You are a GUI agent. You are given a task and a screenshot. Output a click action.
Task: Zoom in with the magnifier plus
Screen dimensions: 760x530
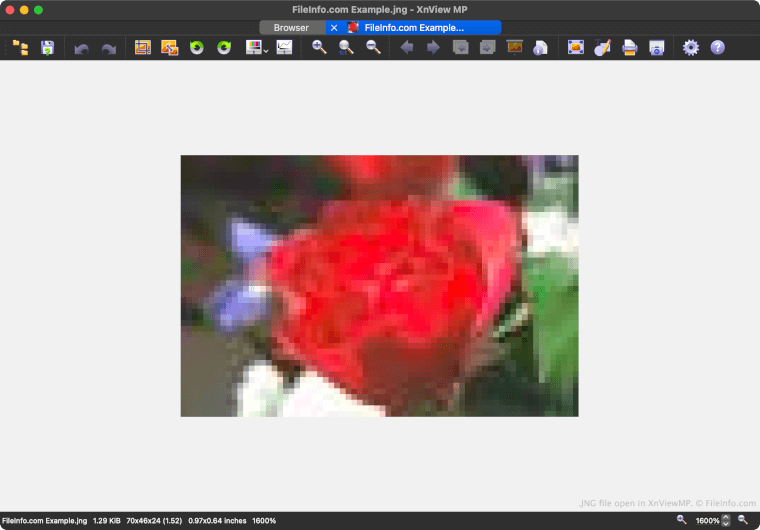tap(319, 47)
